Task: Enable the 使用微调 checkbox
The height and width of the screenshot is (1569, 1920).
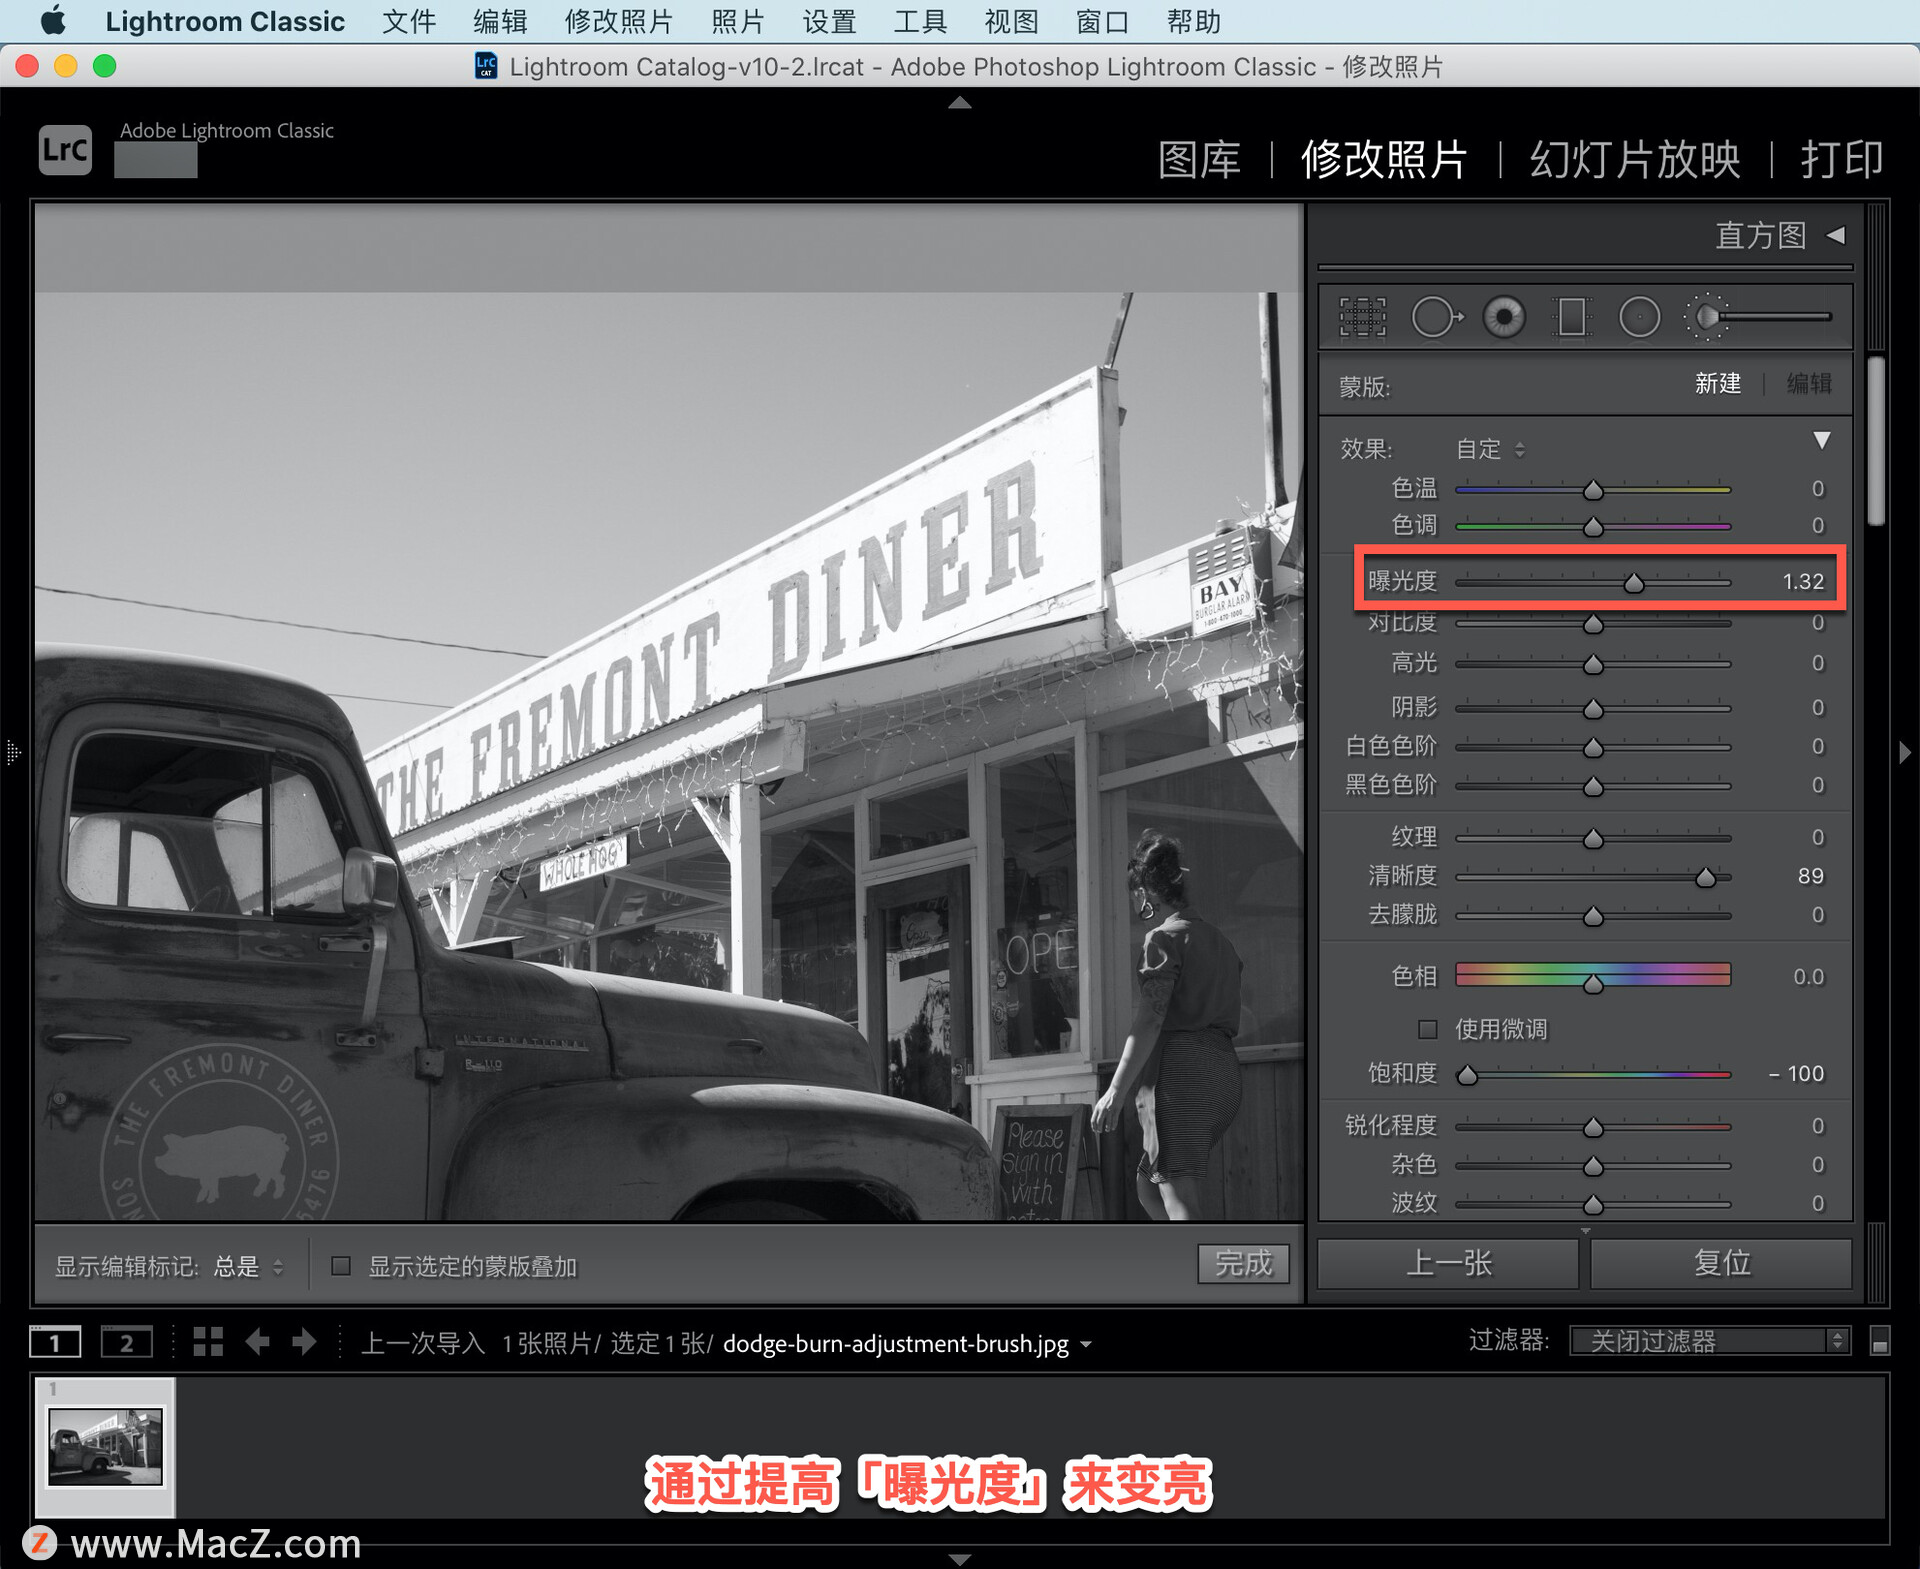Action: point(1428,1029)
